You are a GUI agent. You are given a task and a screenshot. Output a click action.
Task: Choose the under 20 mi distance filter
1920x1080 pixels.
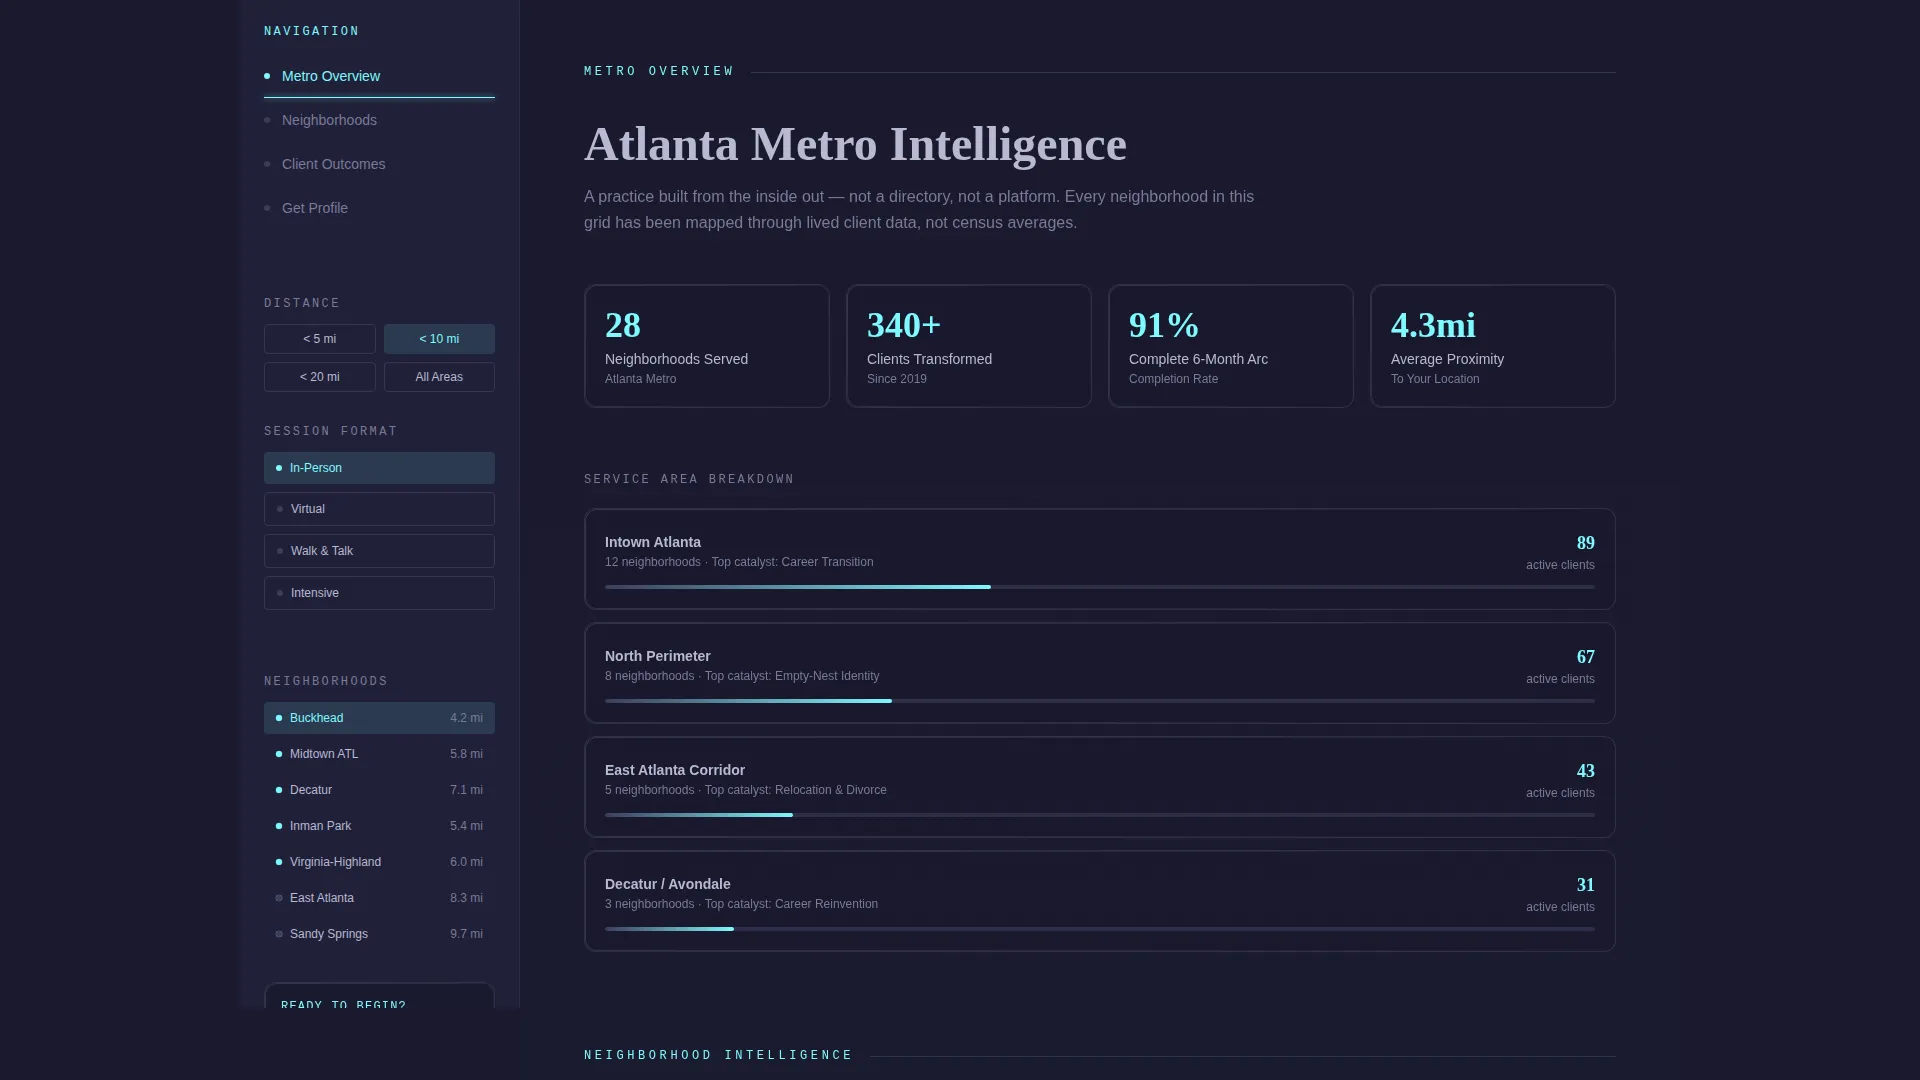[320, 377]
